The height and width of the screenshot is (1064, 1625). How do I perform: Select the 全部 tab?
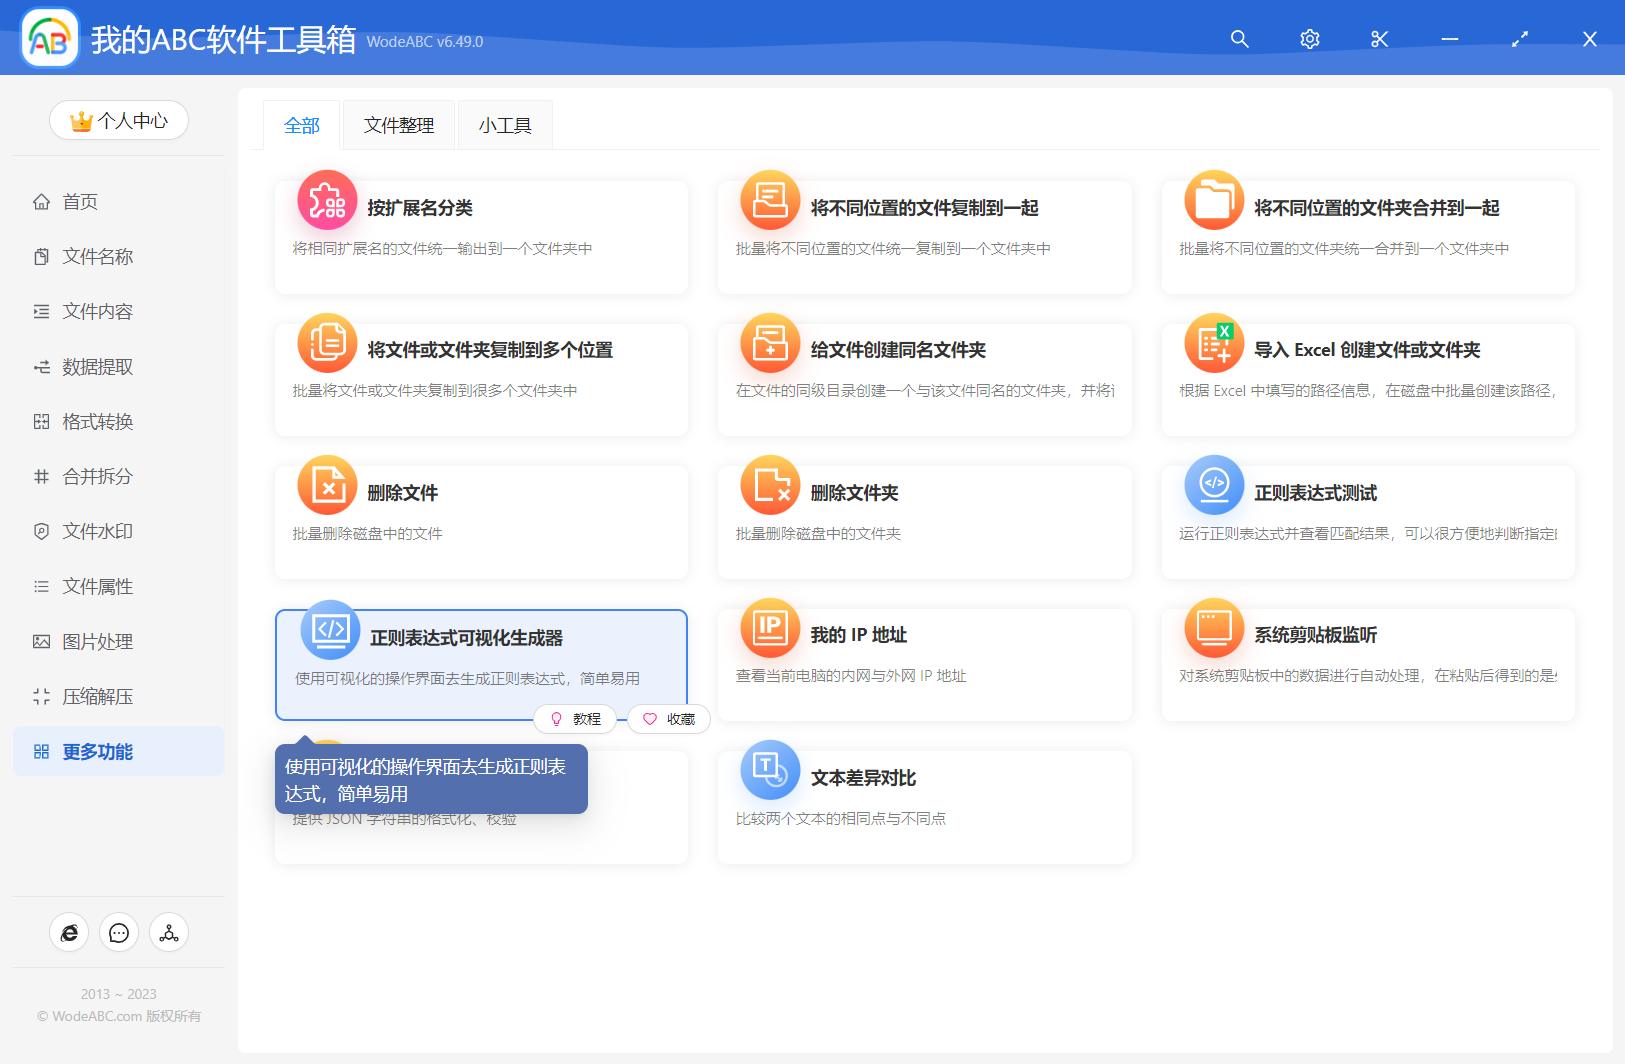[302, 126]
